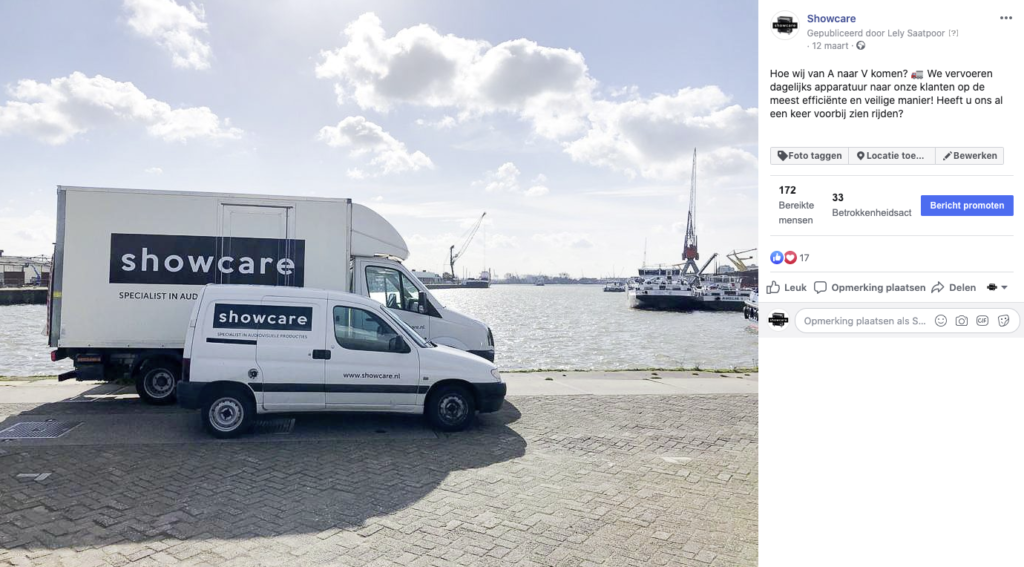This screenshot has height=567, width=1024.
Task: Add a sticker to the comment
Action: [x=1004, y=321]
